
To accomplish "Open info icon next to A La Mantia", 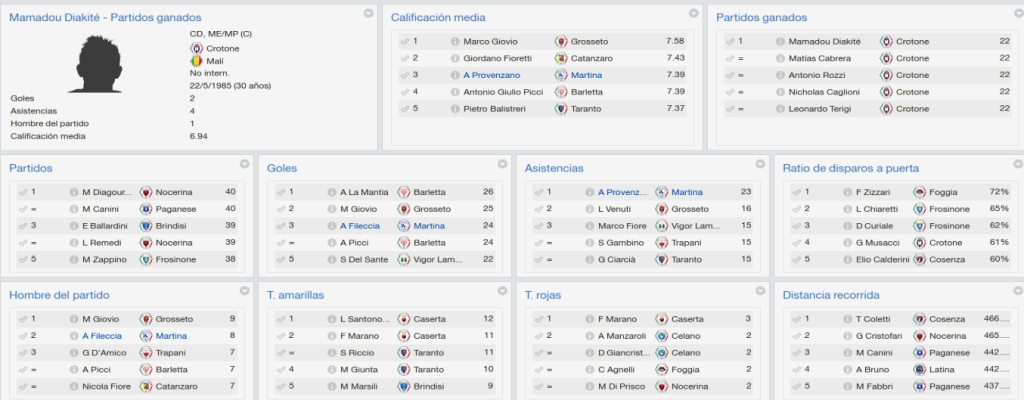I will (332, 192).
